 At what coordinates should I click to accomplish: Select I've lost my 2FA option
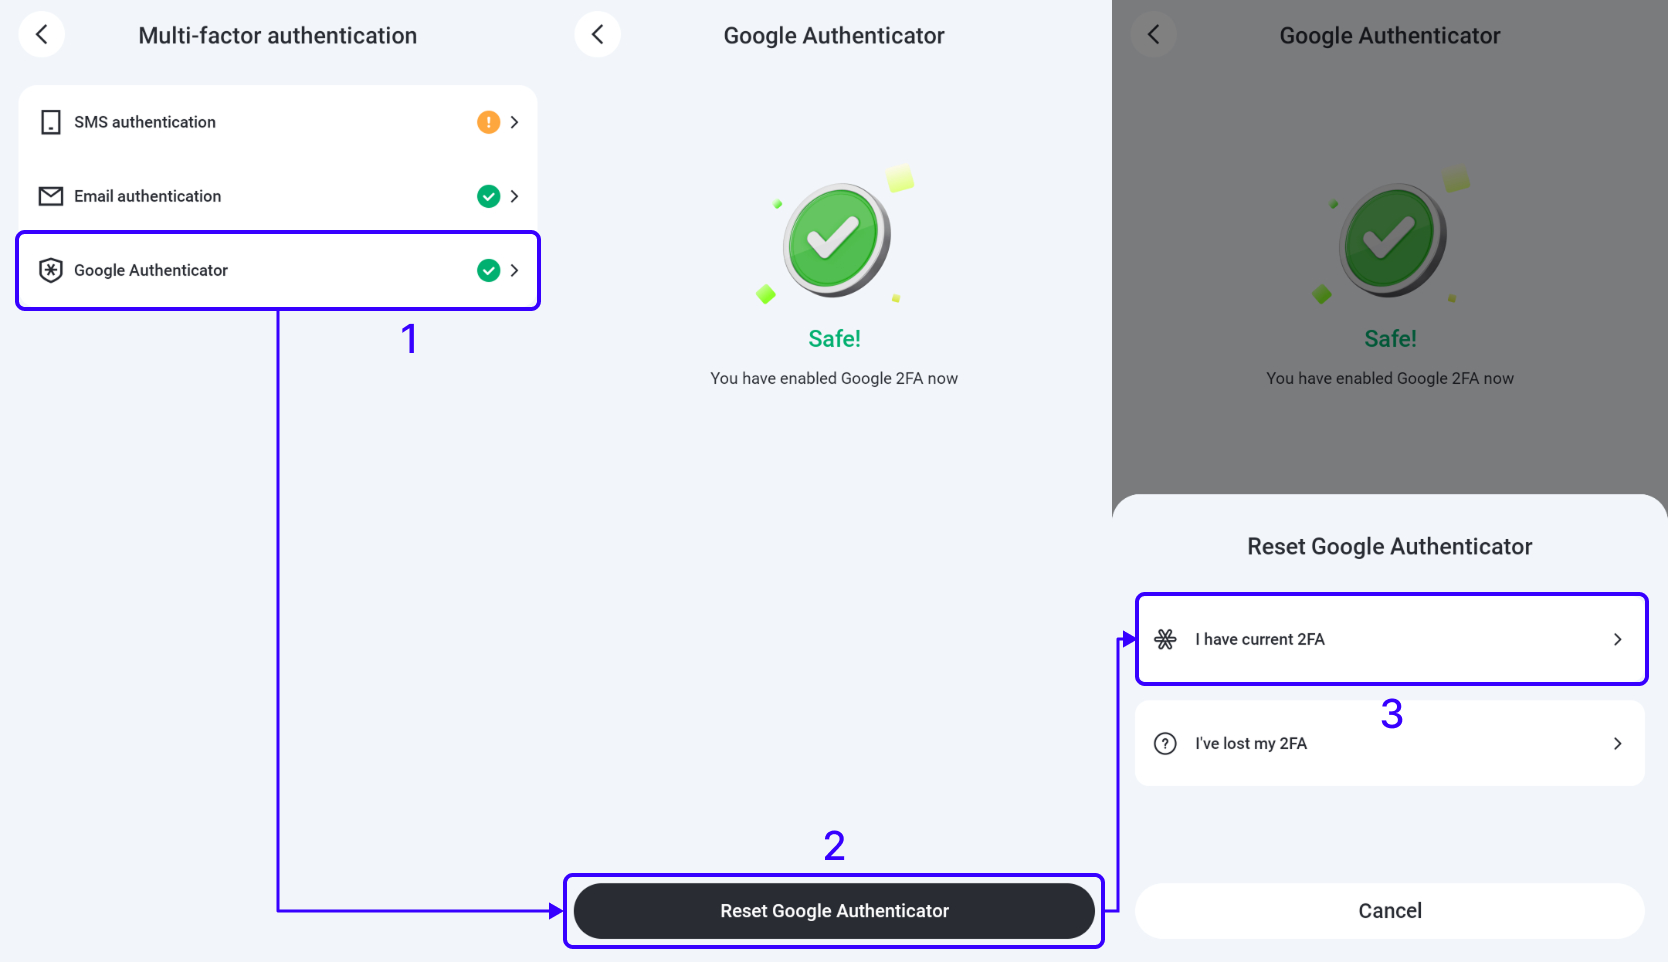point(1390,743)
